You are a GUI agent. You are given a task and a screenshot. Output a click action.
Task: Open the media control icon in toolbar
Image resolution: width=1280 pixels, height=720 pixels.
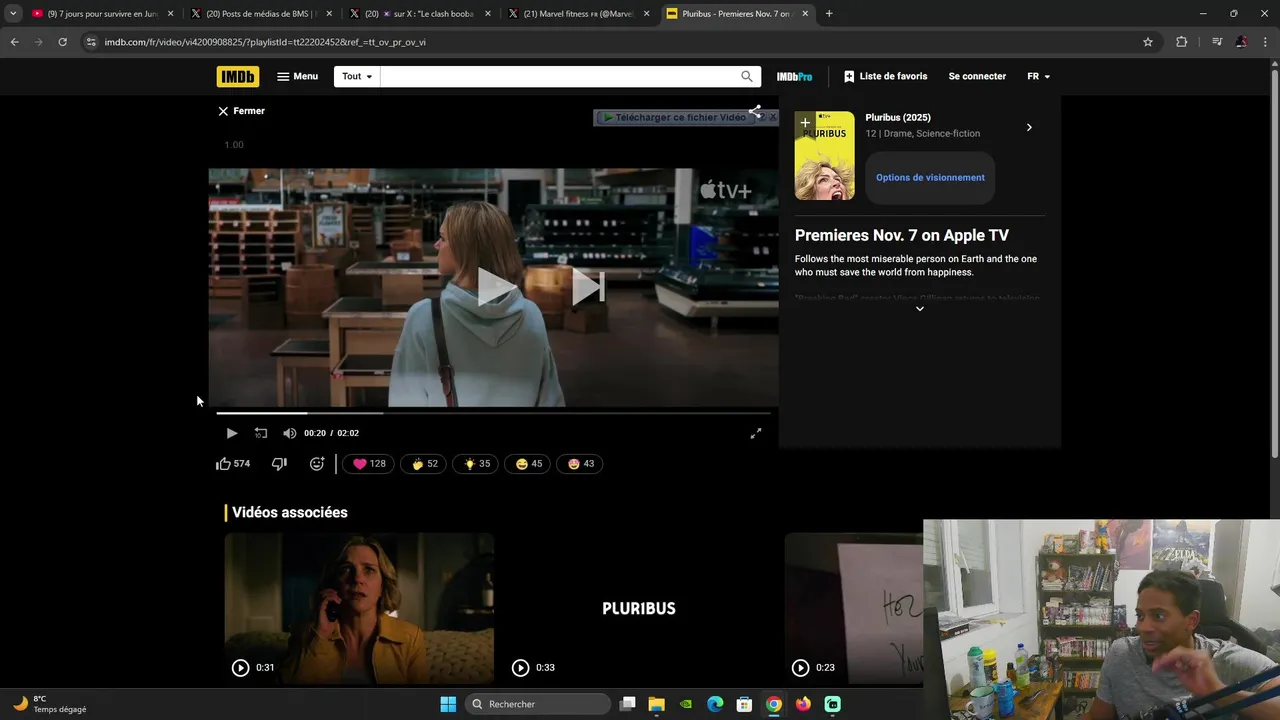click(1217, 42)
